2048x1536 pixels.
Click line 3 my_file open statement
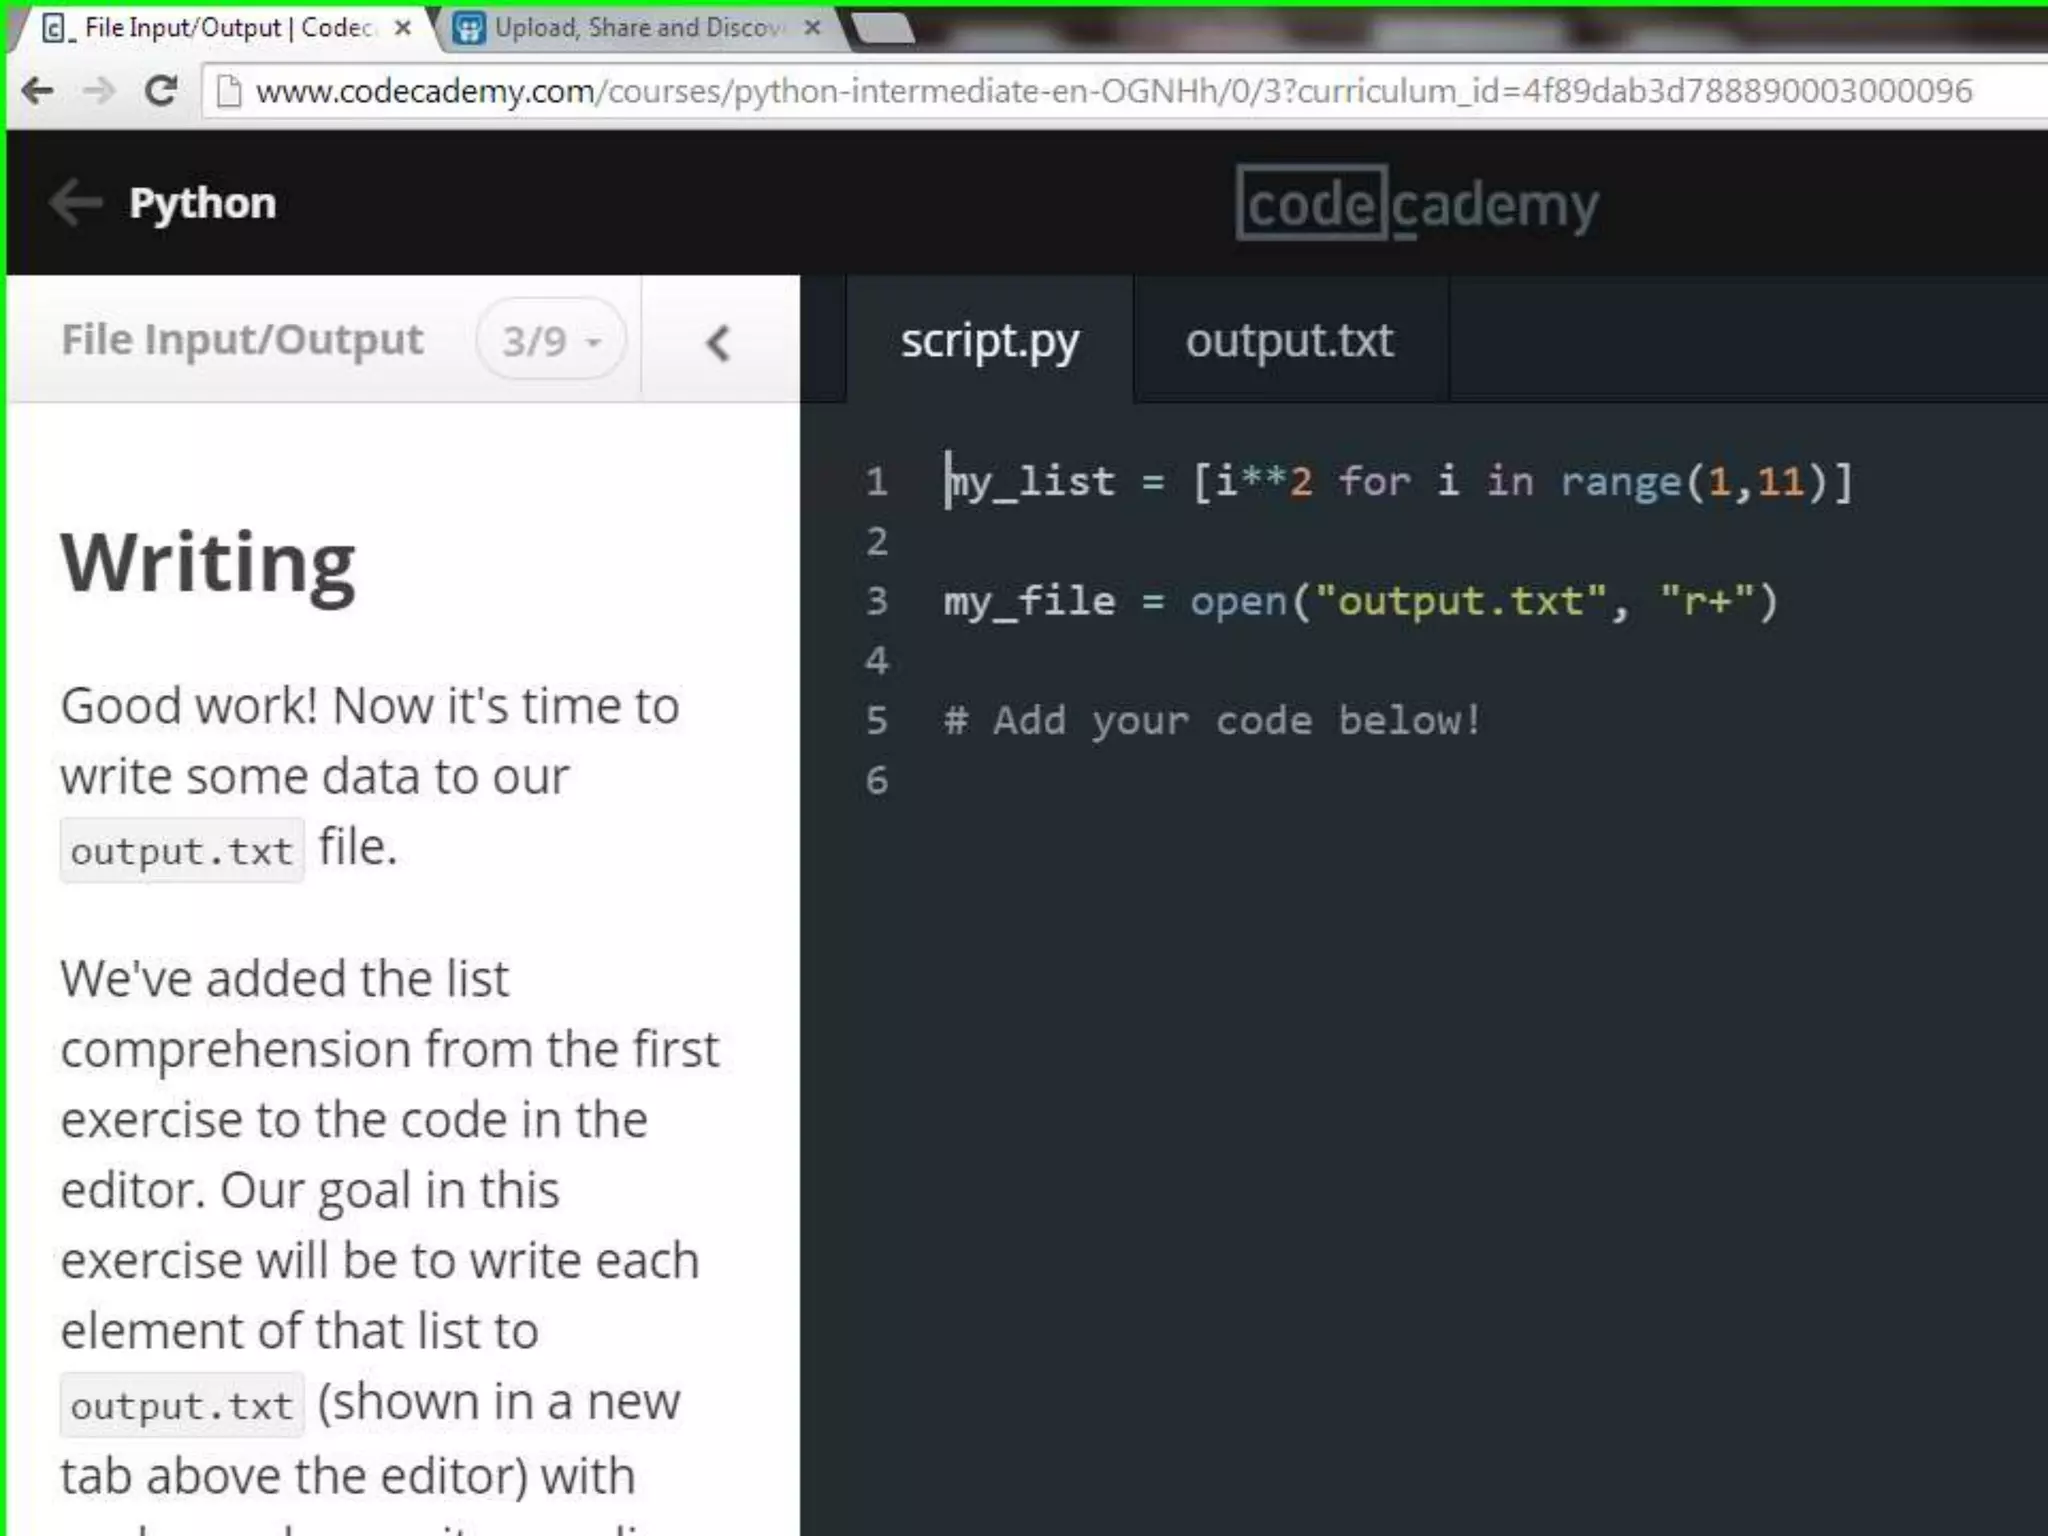coord(1361,601)
